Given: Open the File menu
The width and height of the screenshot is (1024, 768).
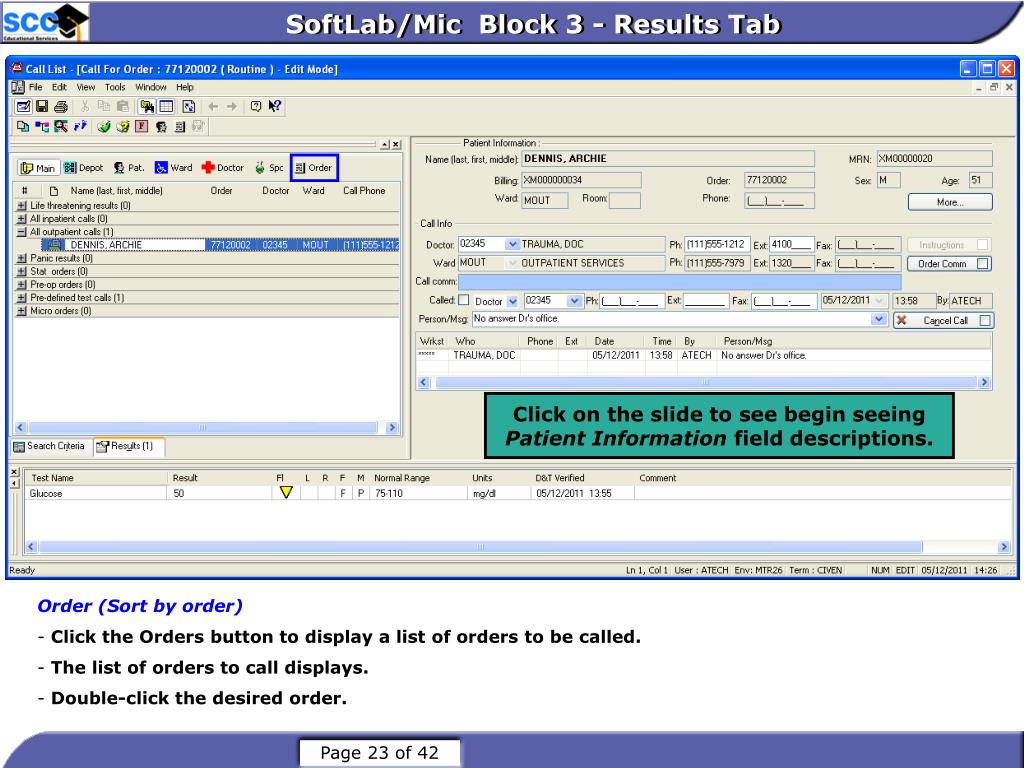Looking at the screenshot, I should (35, 87).
